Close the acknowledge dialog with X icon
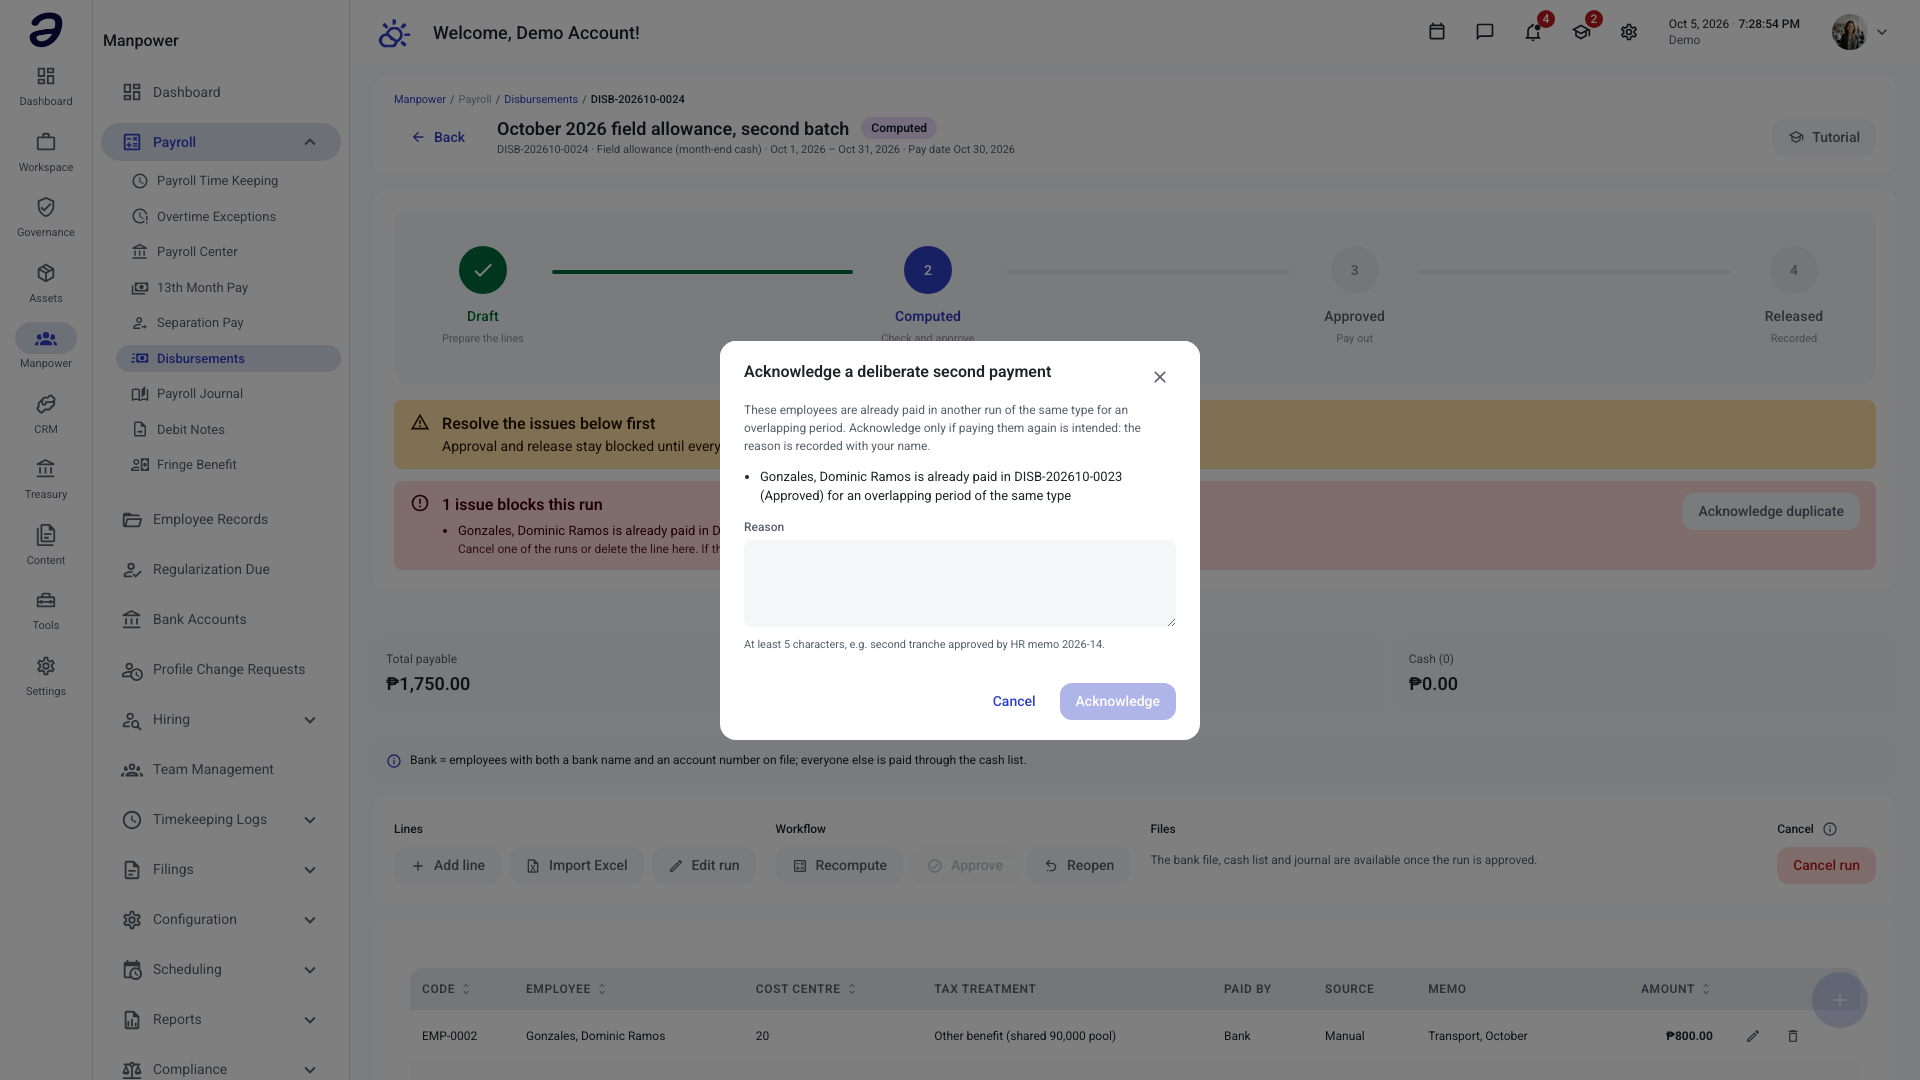Viewport: 1920px width, 1080px height. [1160, 377]
